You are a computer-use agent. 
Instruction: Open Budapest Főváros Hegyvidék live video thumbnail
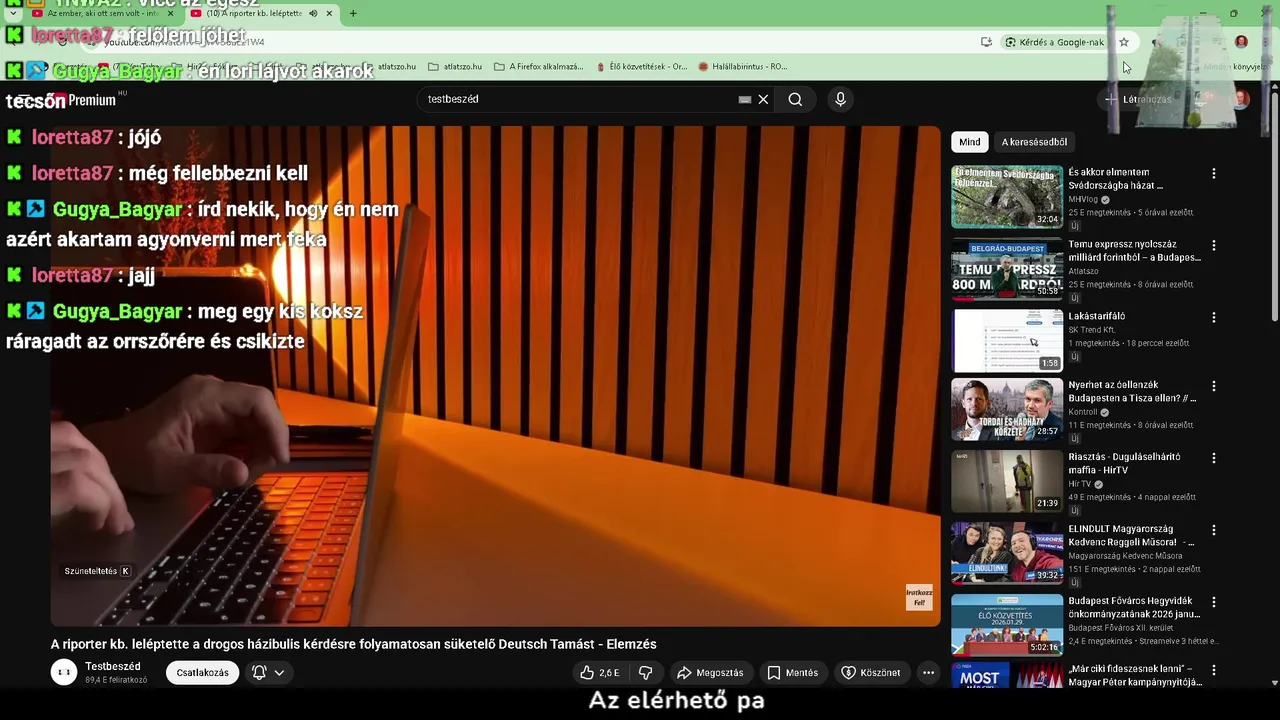coord(1007,625)
